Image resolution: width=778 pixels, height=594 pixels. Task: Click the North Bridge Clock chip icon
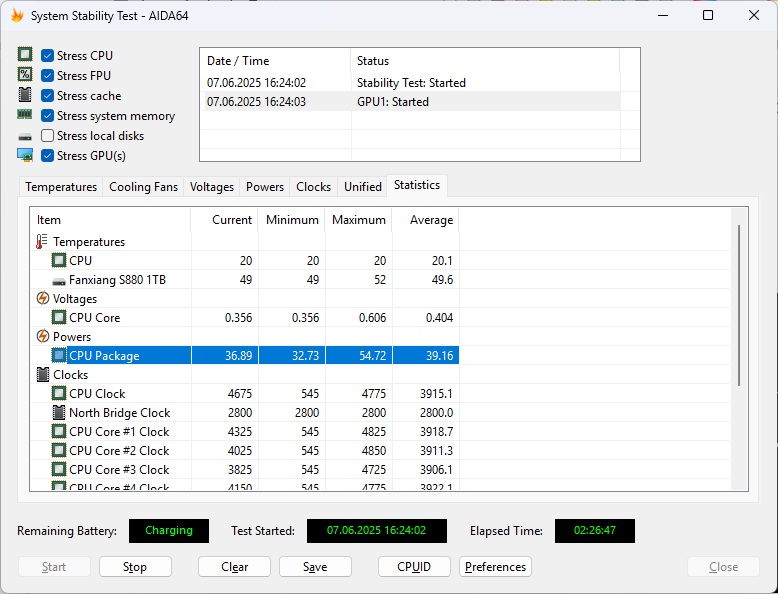59,413
